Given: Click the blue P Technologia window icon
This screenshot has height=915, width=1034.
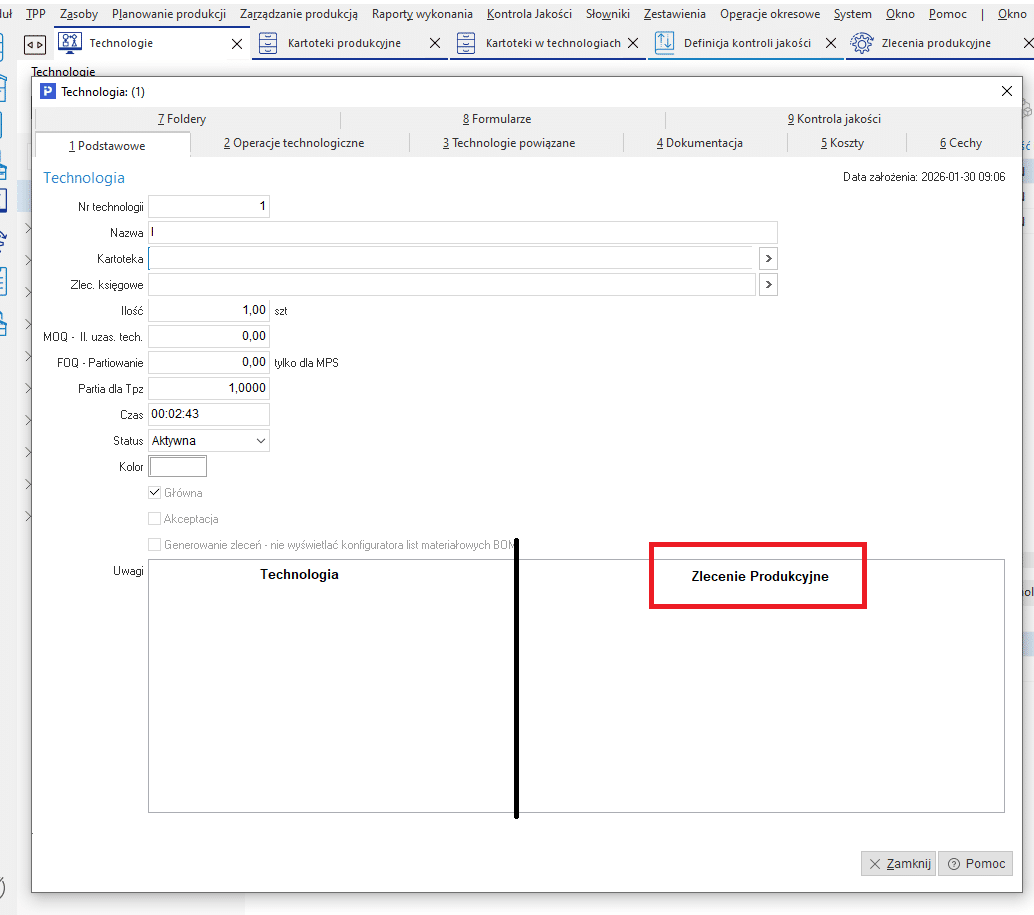Looking at the screenshot, I should click(48, 91).
